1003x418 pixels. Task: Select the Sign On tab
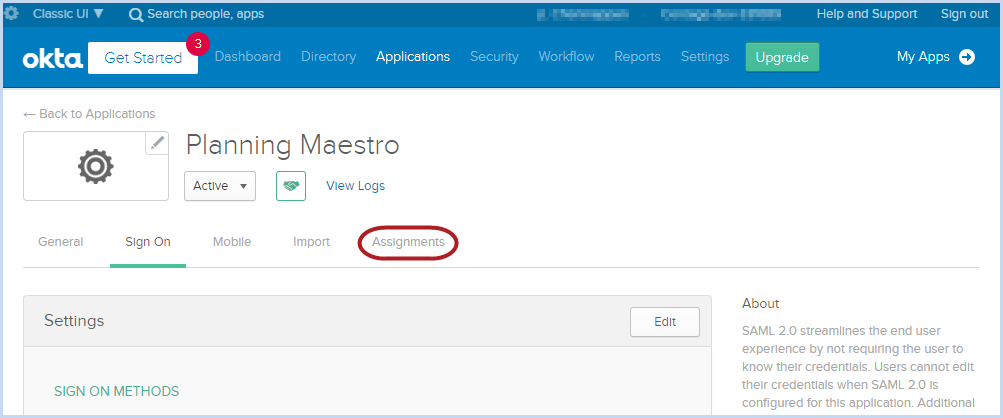click(148, 242)
